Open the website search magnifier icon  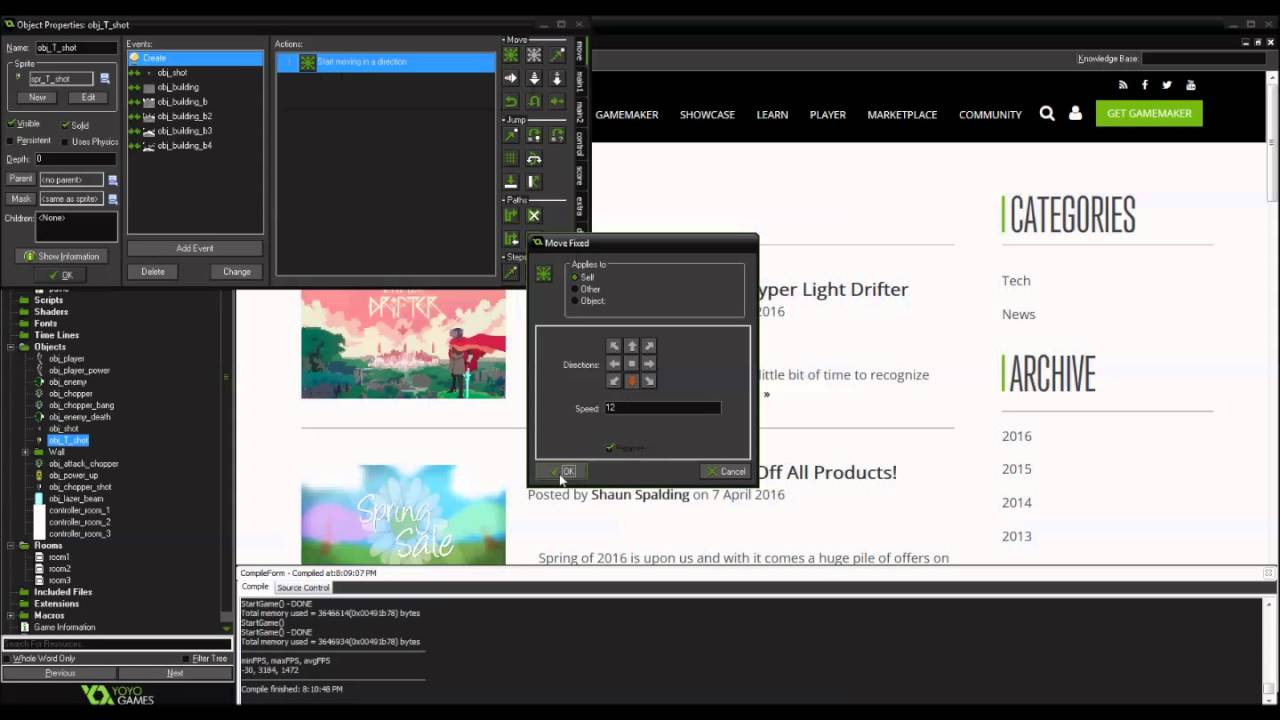(x=1047, y=114)
